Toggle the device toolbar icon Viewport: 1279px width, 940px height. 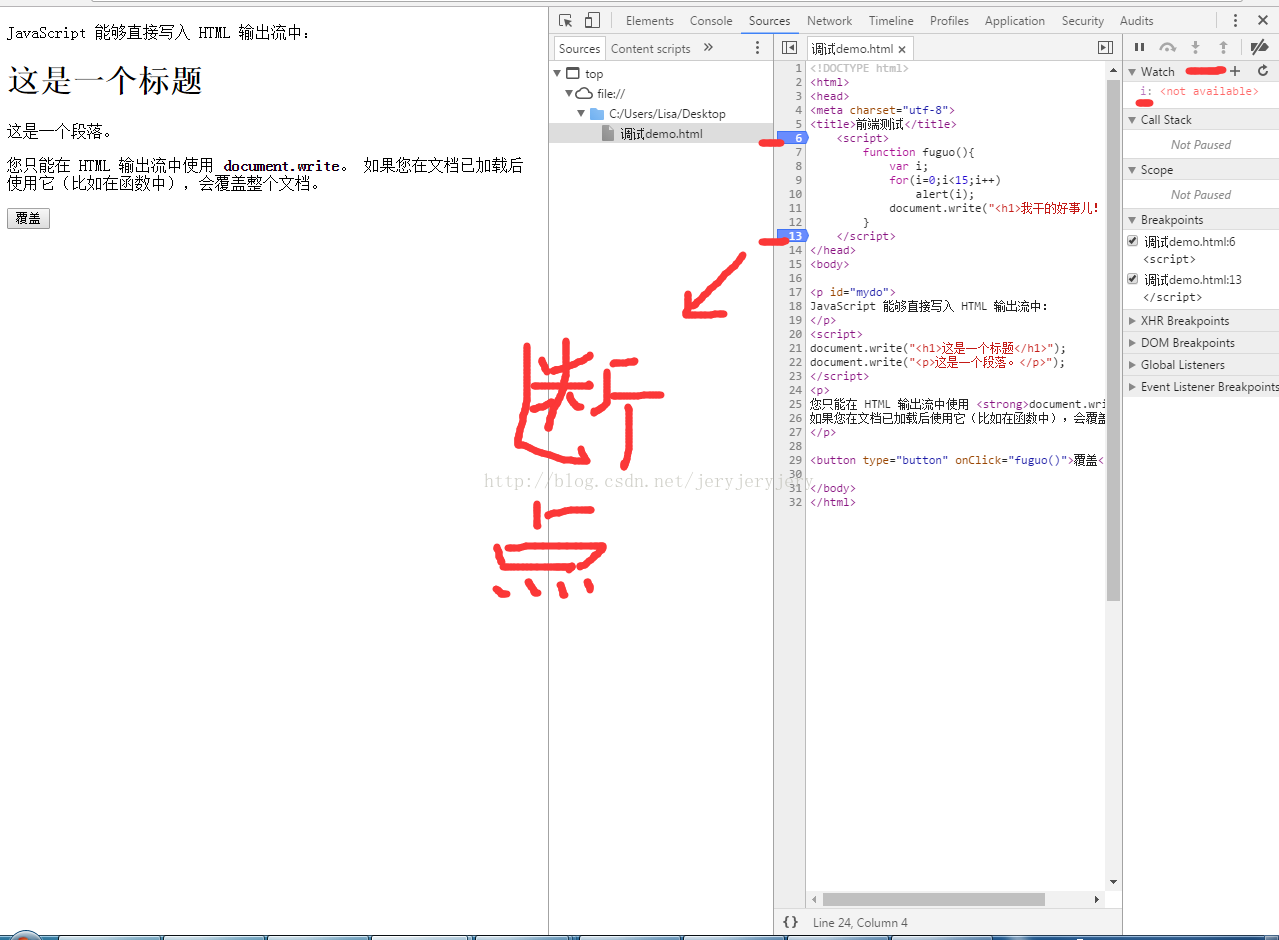point(592,20)
